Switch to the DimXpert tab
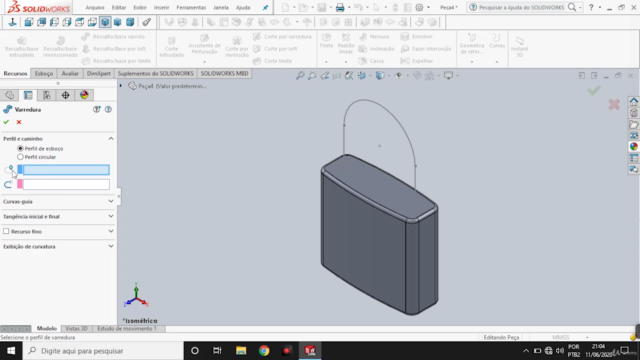The height and width of the screenshot is (360, 640). [x=99, y=73]
